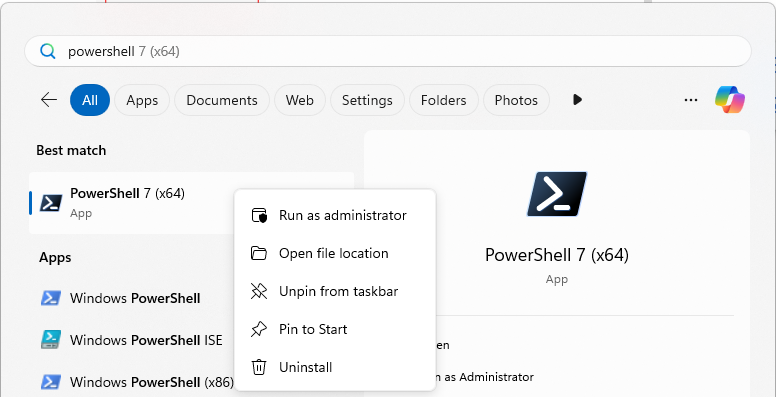Select the Photos filter tab

[516, 100]
